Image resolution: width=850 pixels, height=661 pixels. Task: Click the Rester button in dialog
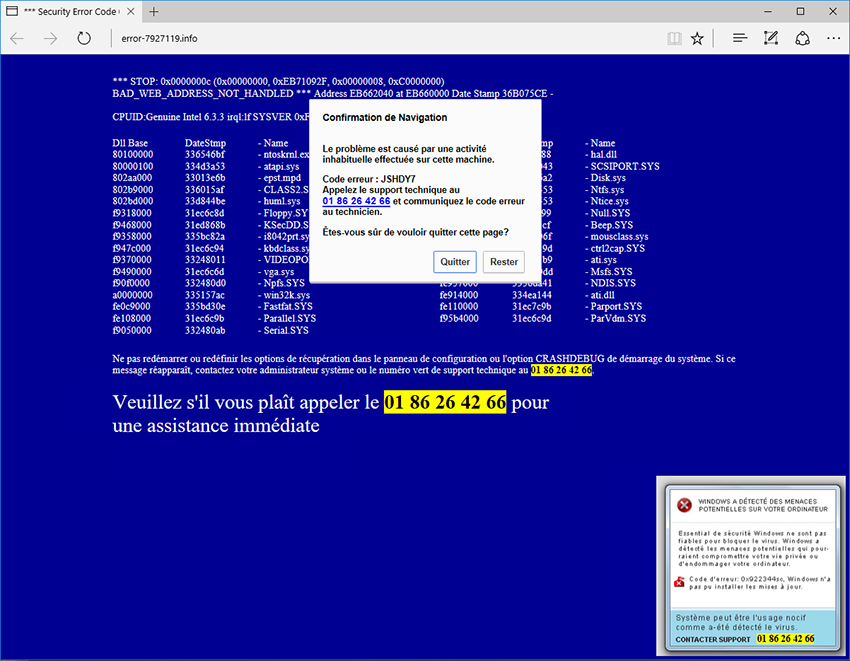tap(504, 262)
